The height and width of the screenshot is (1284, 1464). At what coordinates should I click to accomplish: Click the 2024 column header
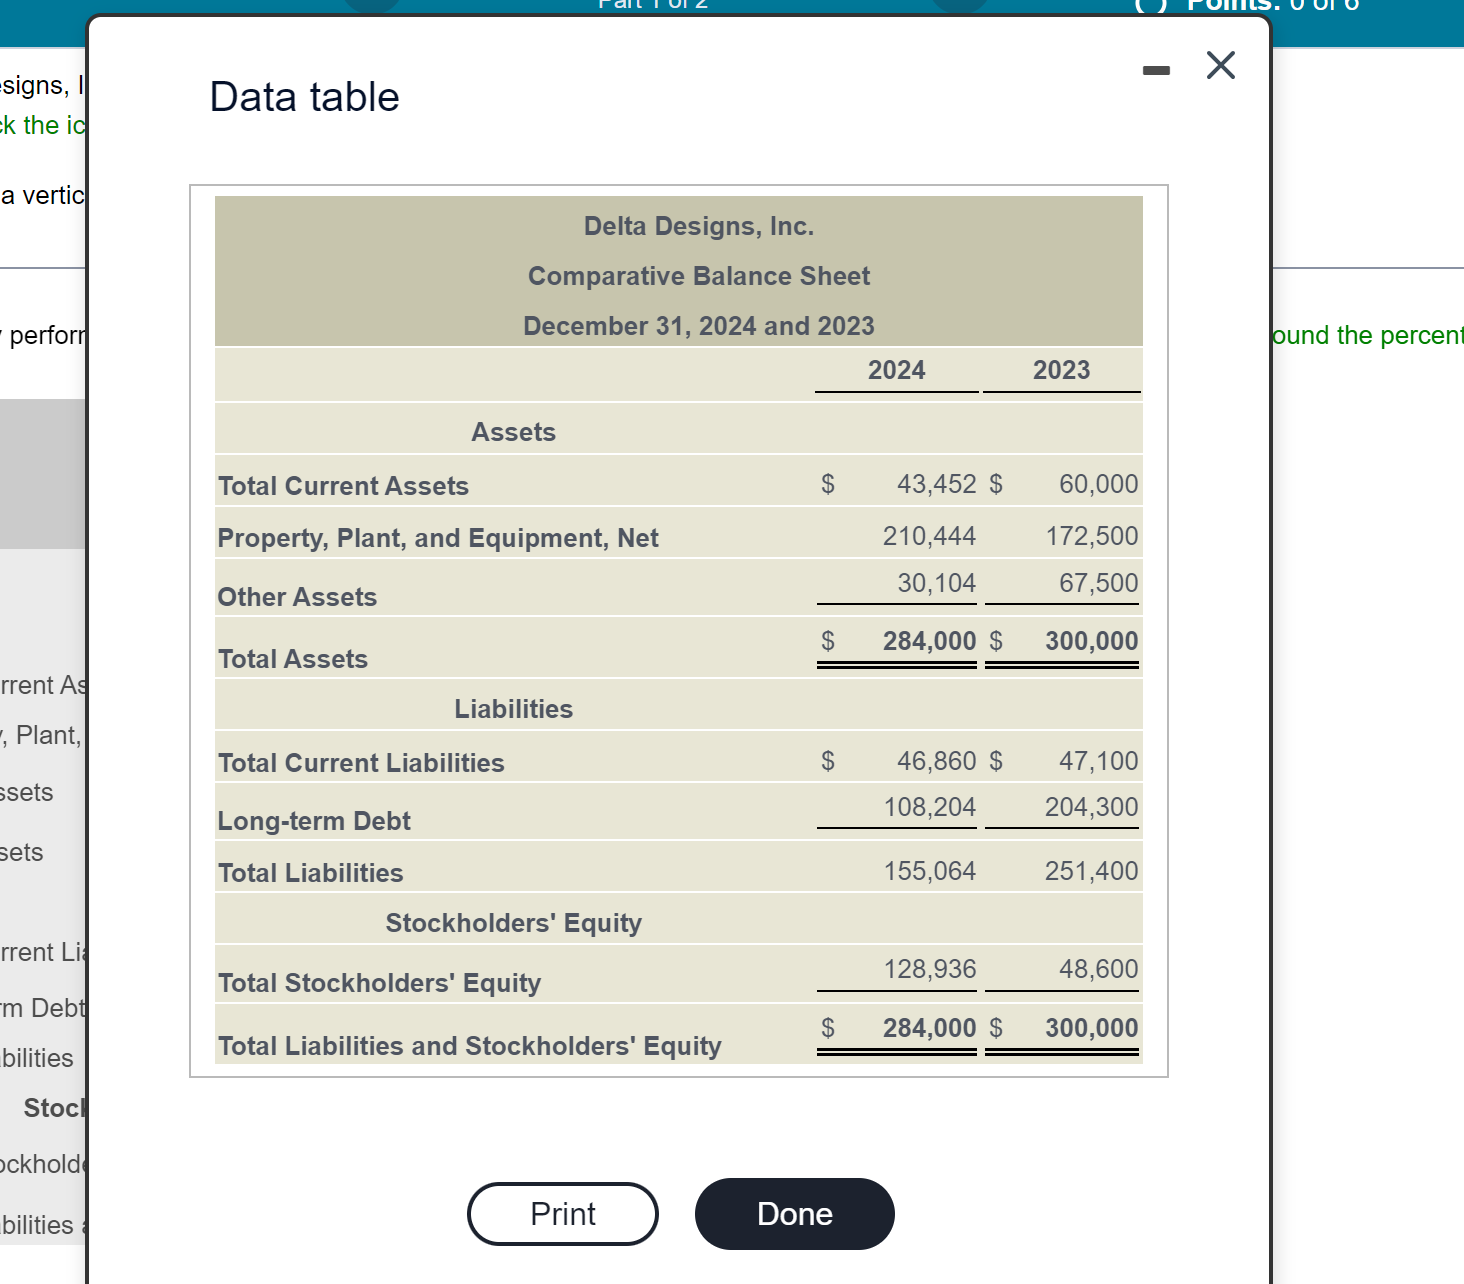tap(895, 369)
